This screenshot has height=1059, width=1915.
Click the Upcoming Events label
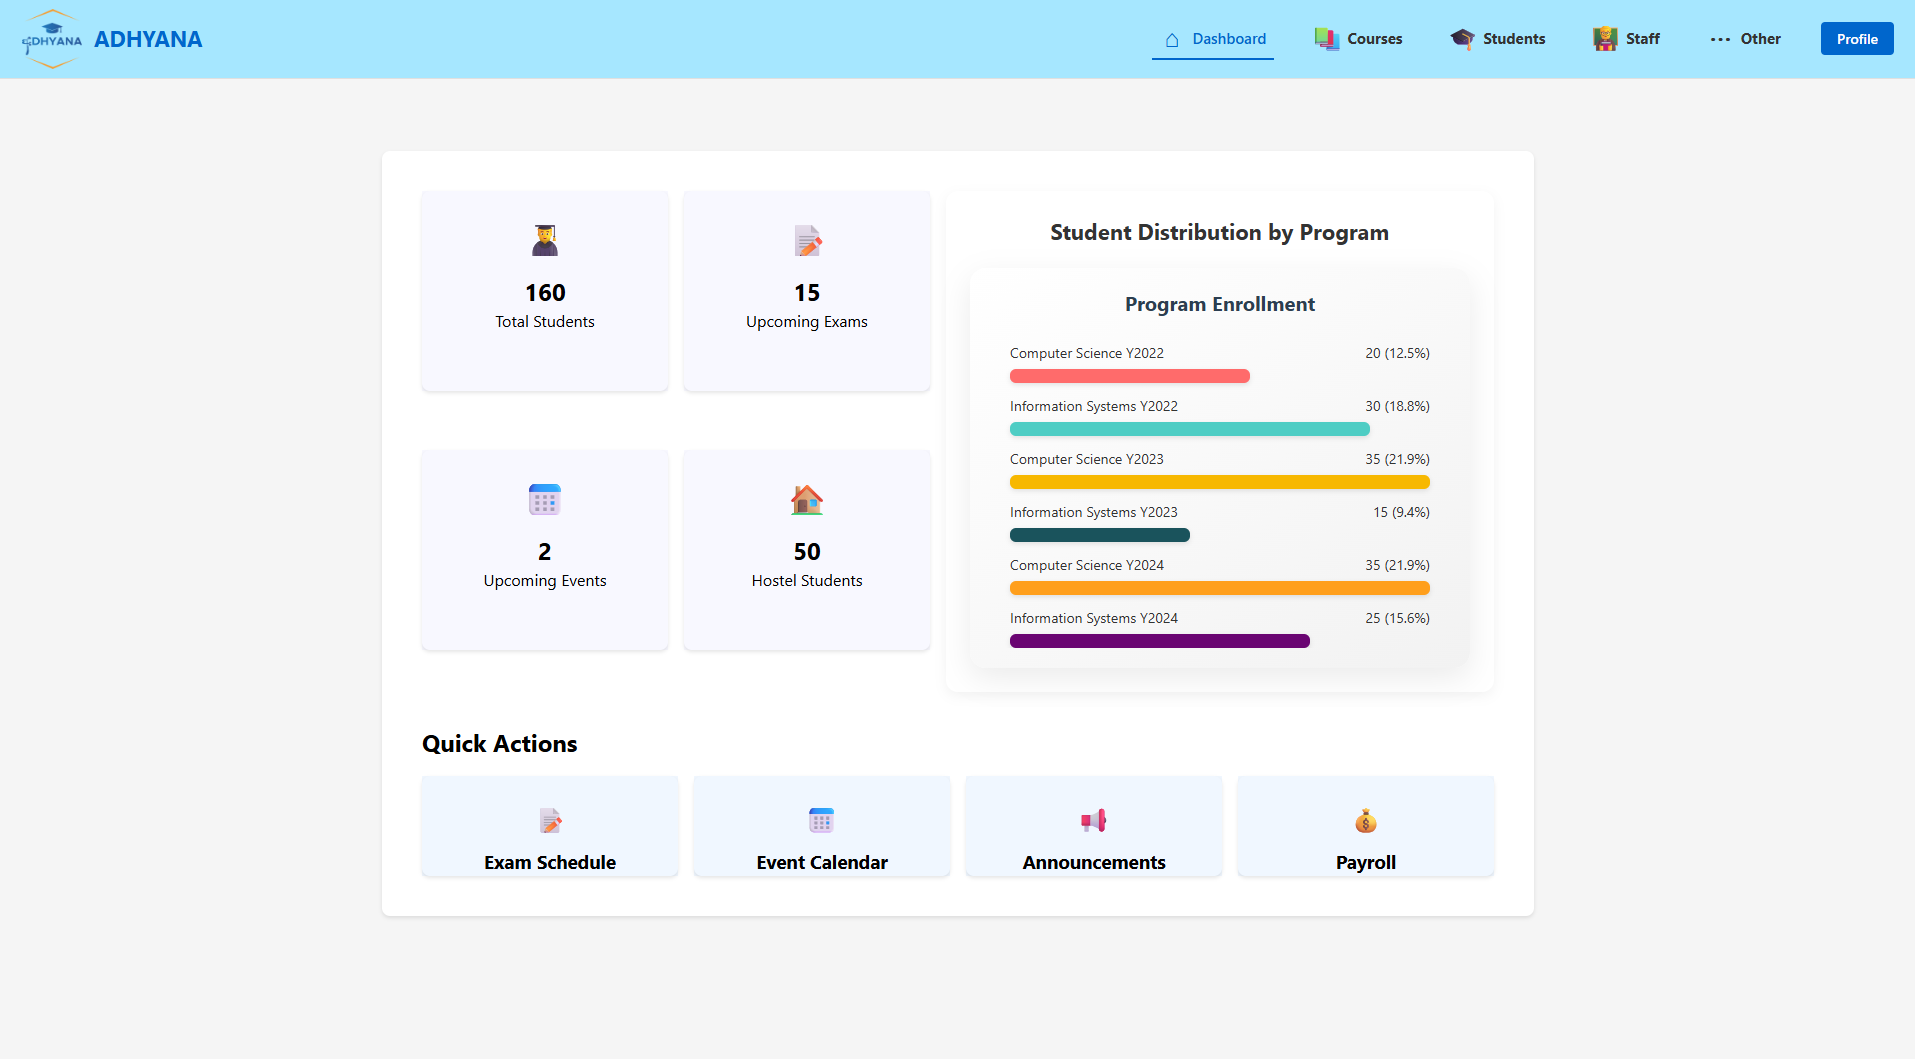(x=545, y=581)
